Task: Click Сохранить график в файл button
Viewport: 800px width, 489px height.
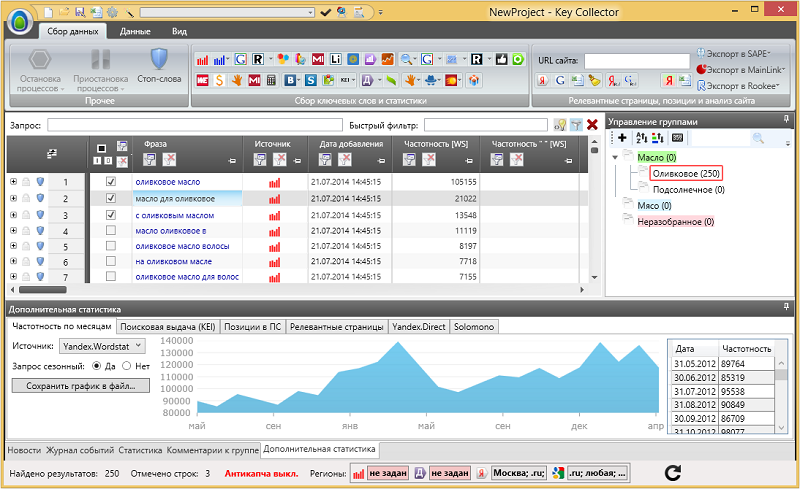Action: click(x=80, y=385)
